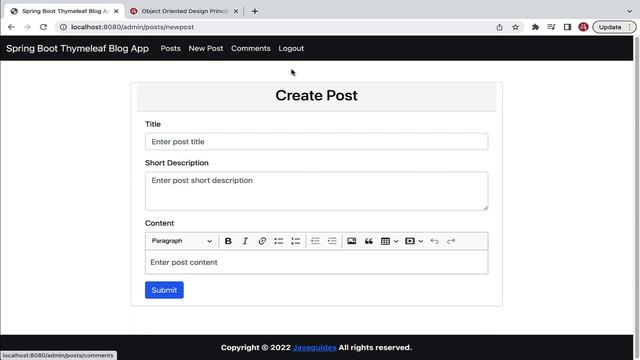Open the tab search chevron
The height and width of the screenshot is (360, 640).
[629, 11]
